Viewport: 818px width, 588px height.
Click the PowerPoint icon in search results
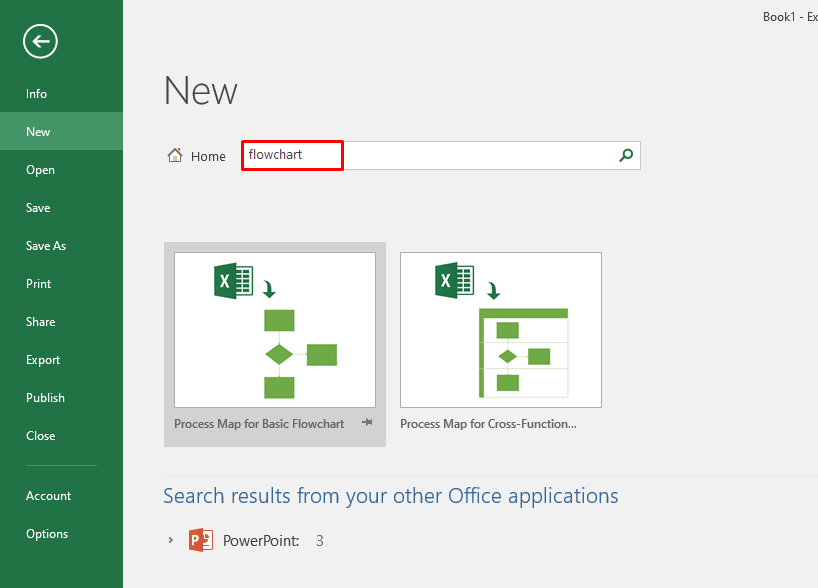pyautogui.click(x=201, y=539)
